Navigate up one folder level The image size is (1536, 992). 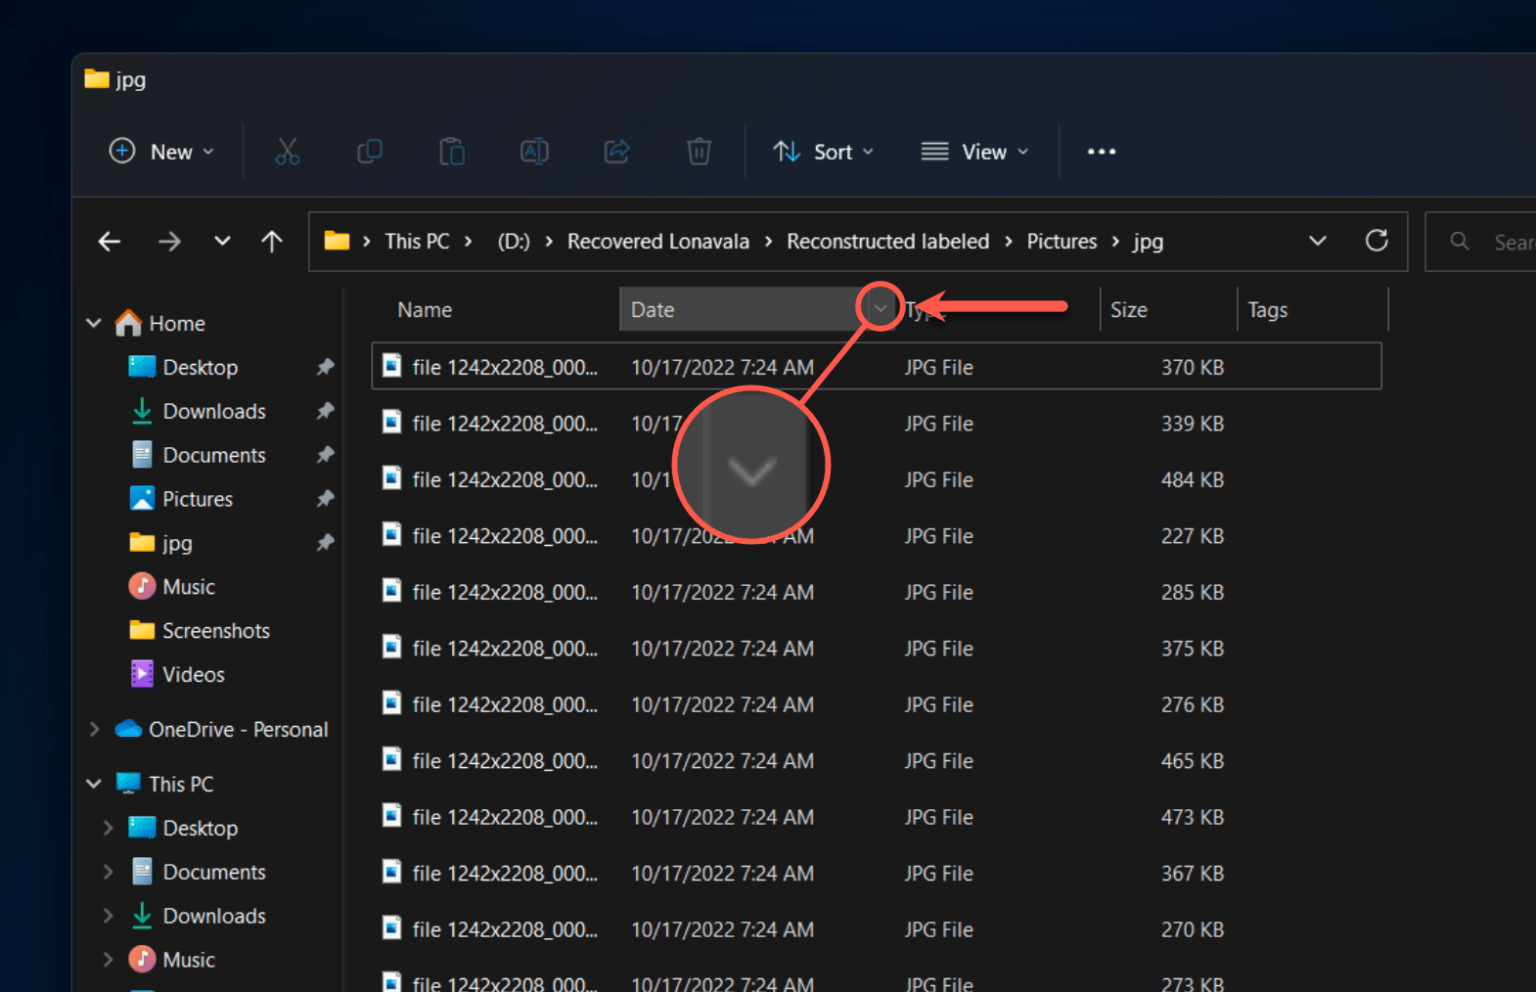point(271,241)
